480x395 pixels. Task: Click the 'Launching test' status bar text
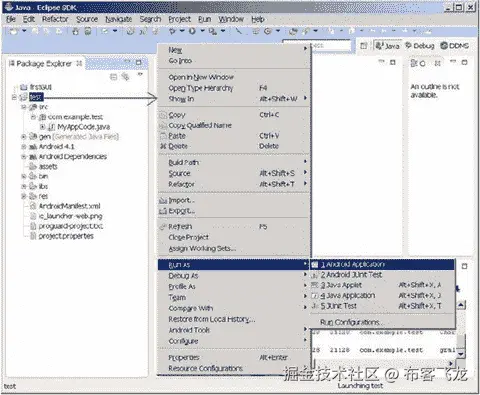click(360, 386)
